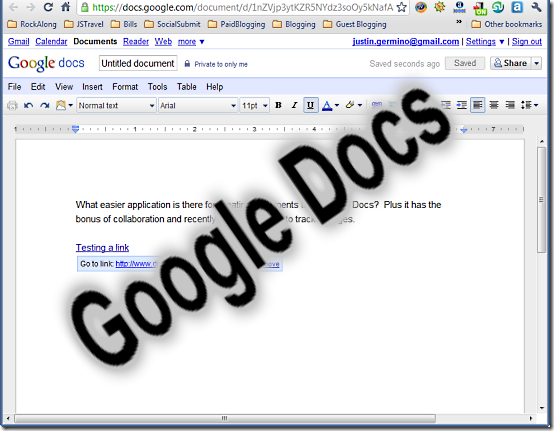Redo the last action
This screenshot has height=431, width=554.
pyautogui.click(x=45, y=105)
